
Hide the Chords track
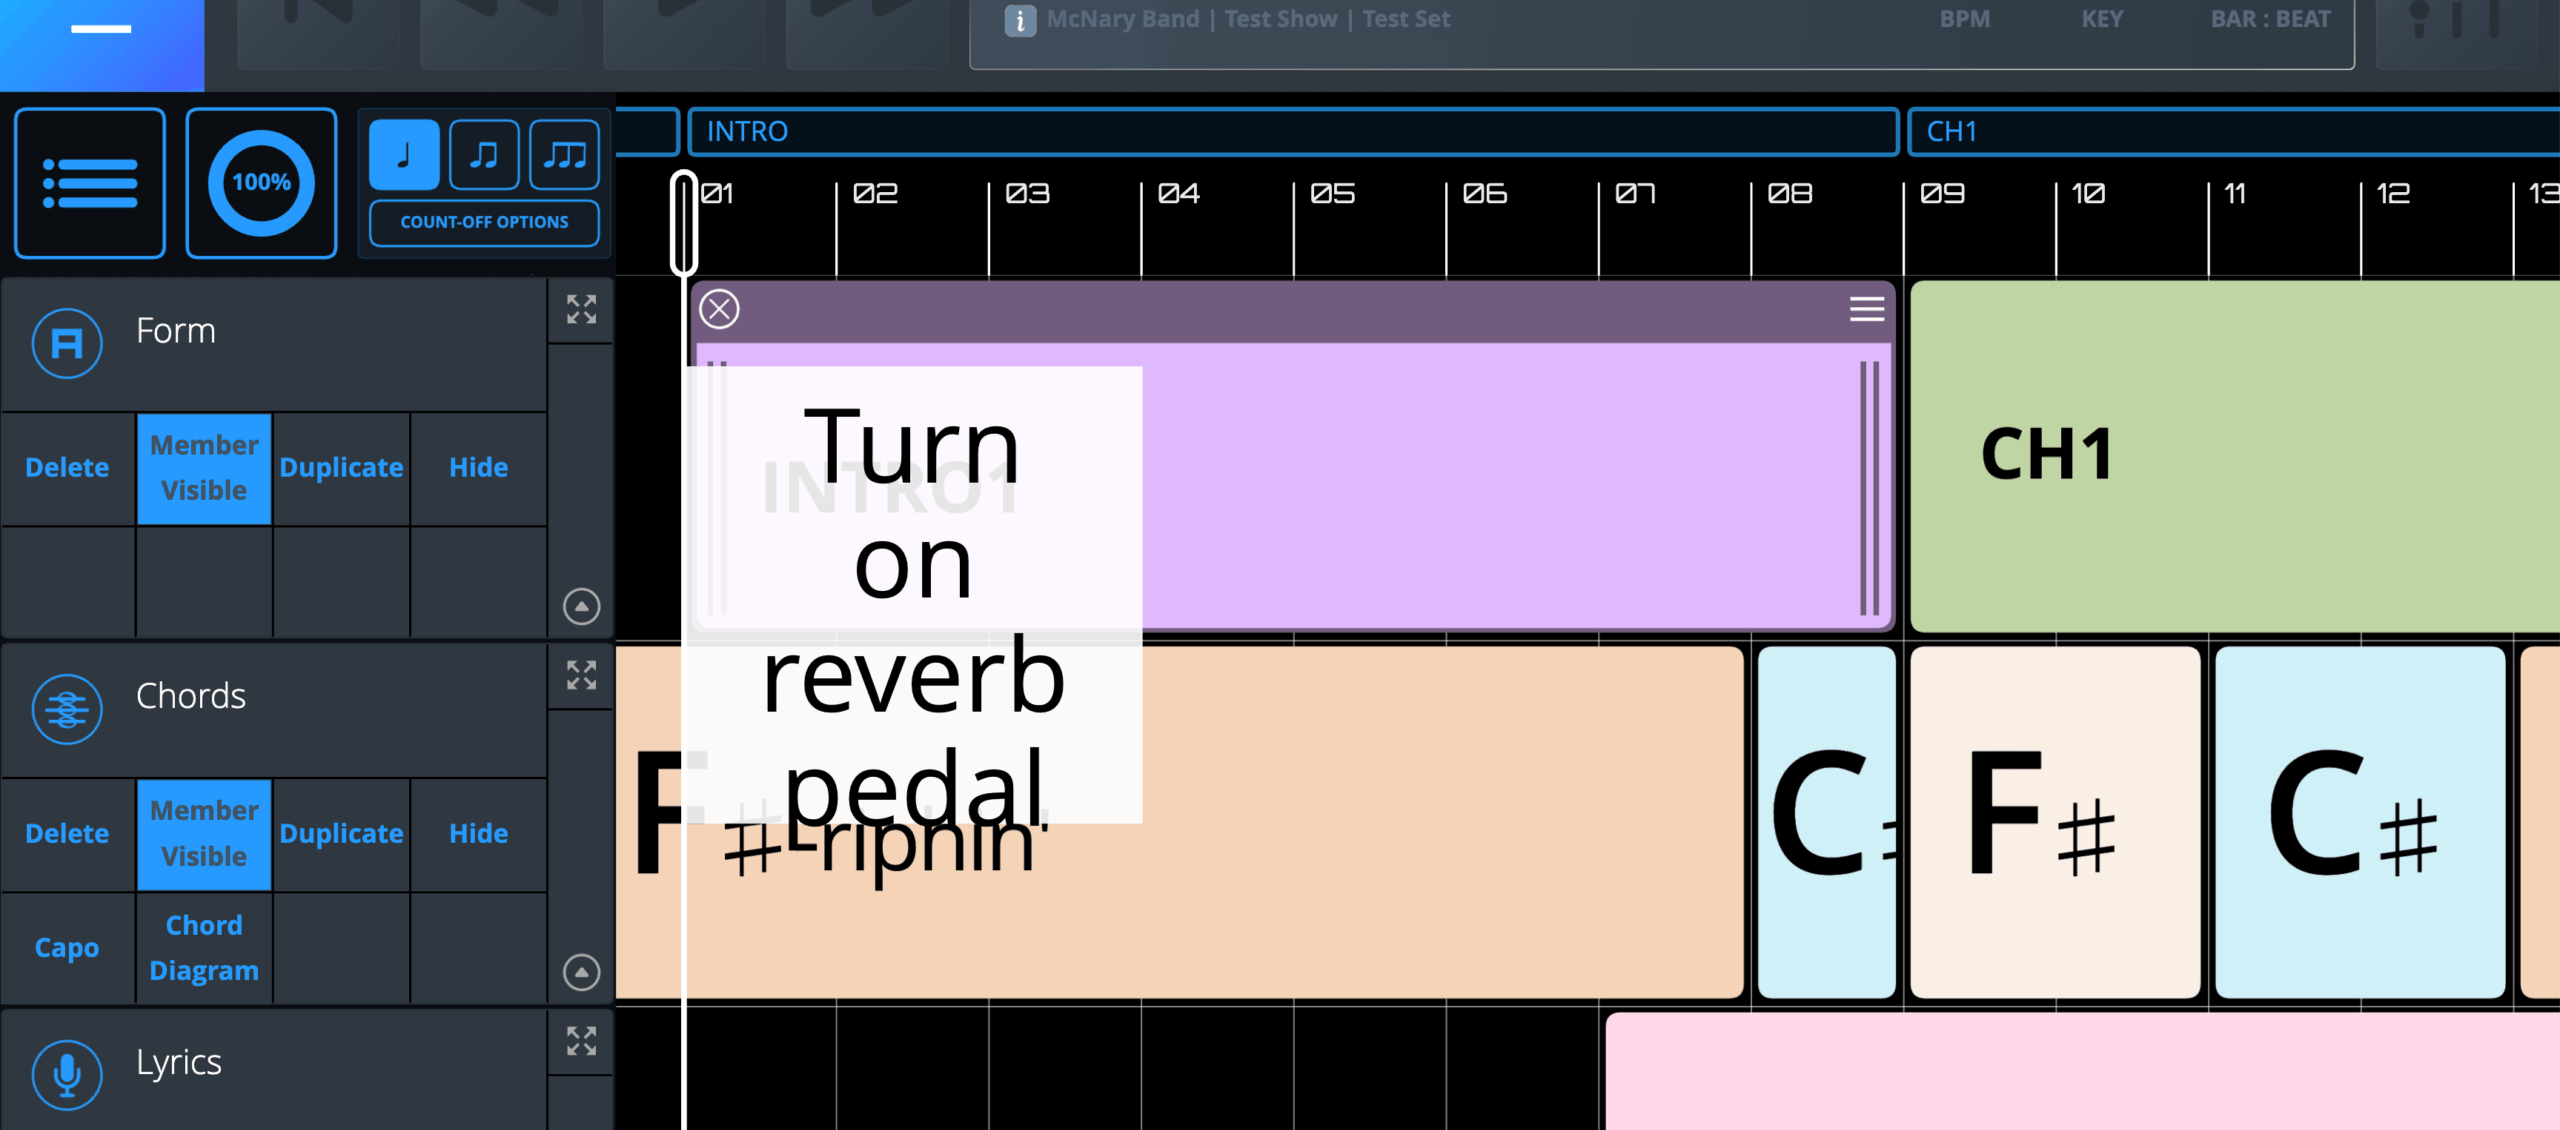pyautogui.click(x=478, y=834)
